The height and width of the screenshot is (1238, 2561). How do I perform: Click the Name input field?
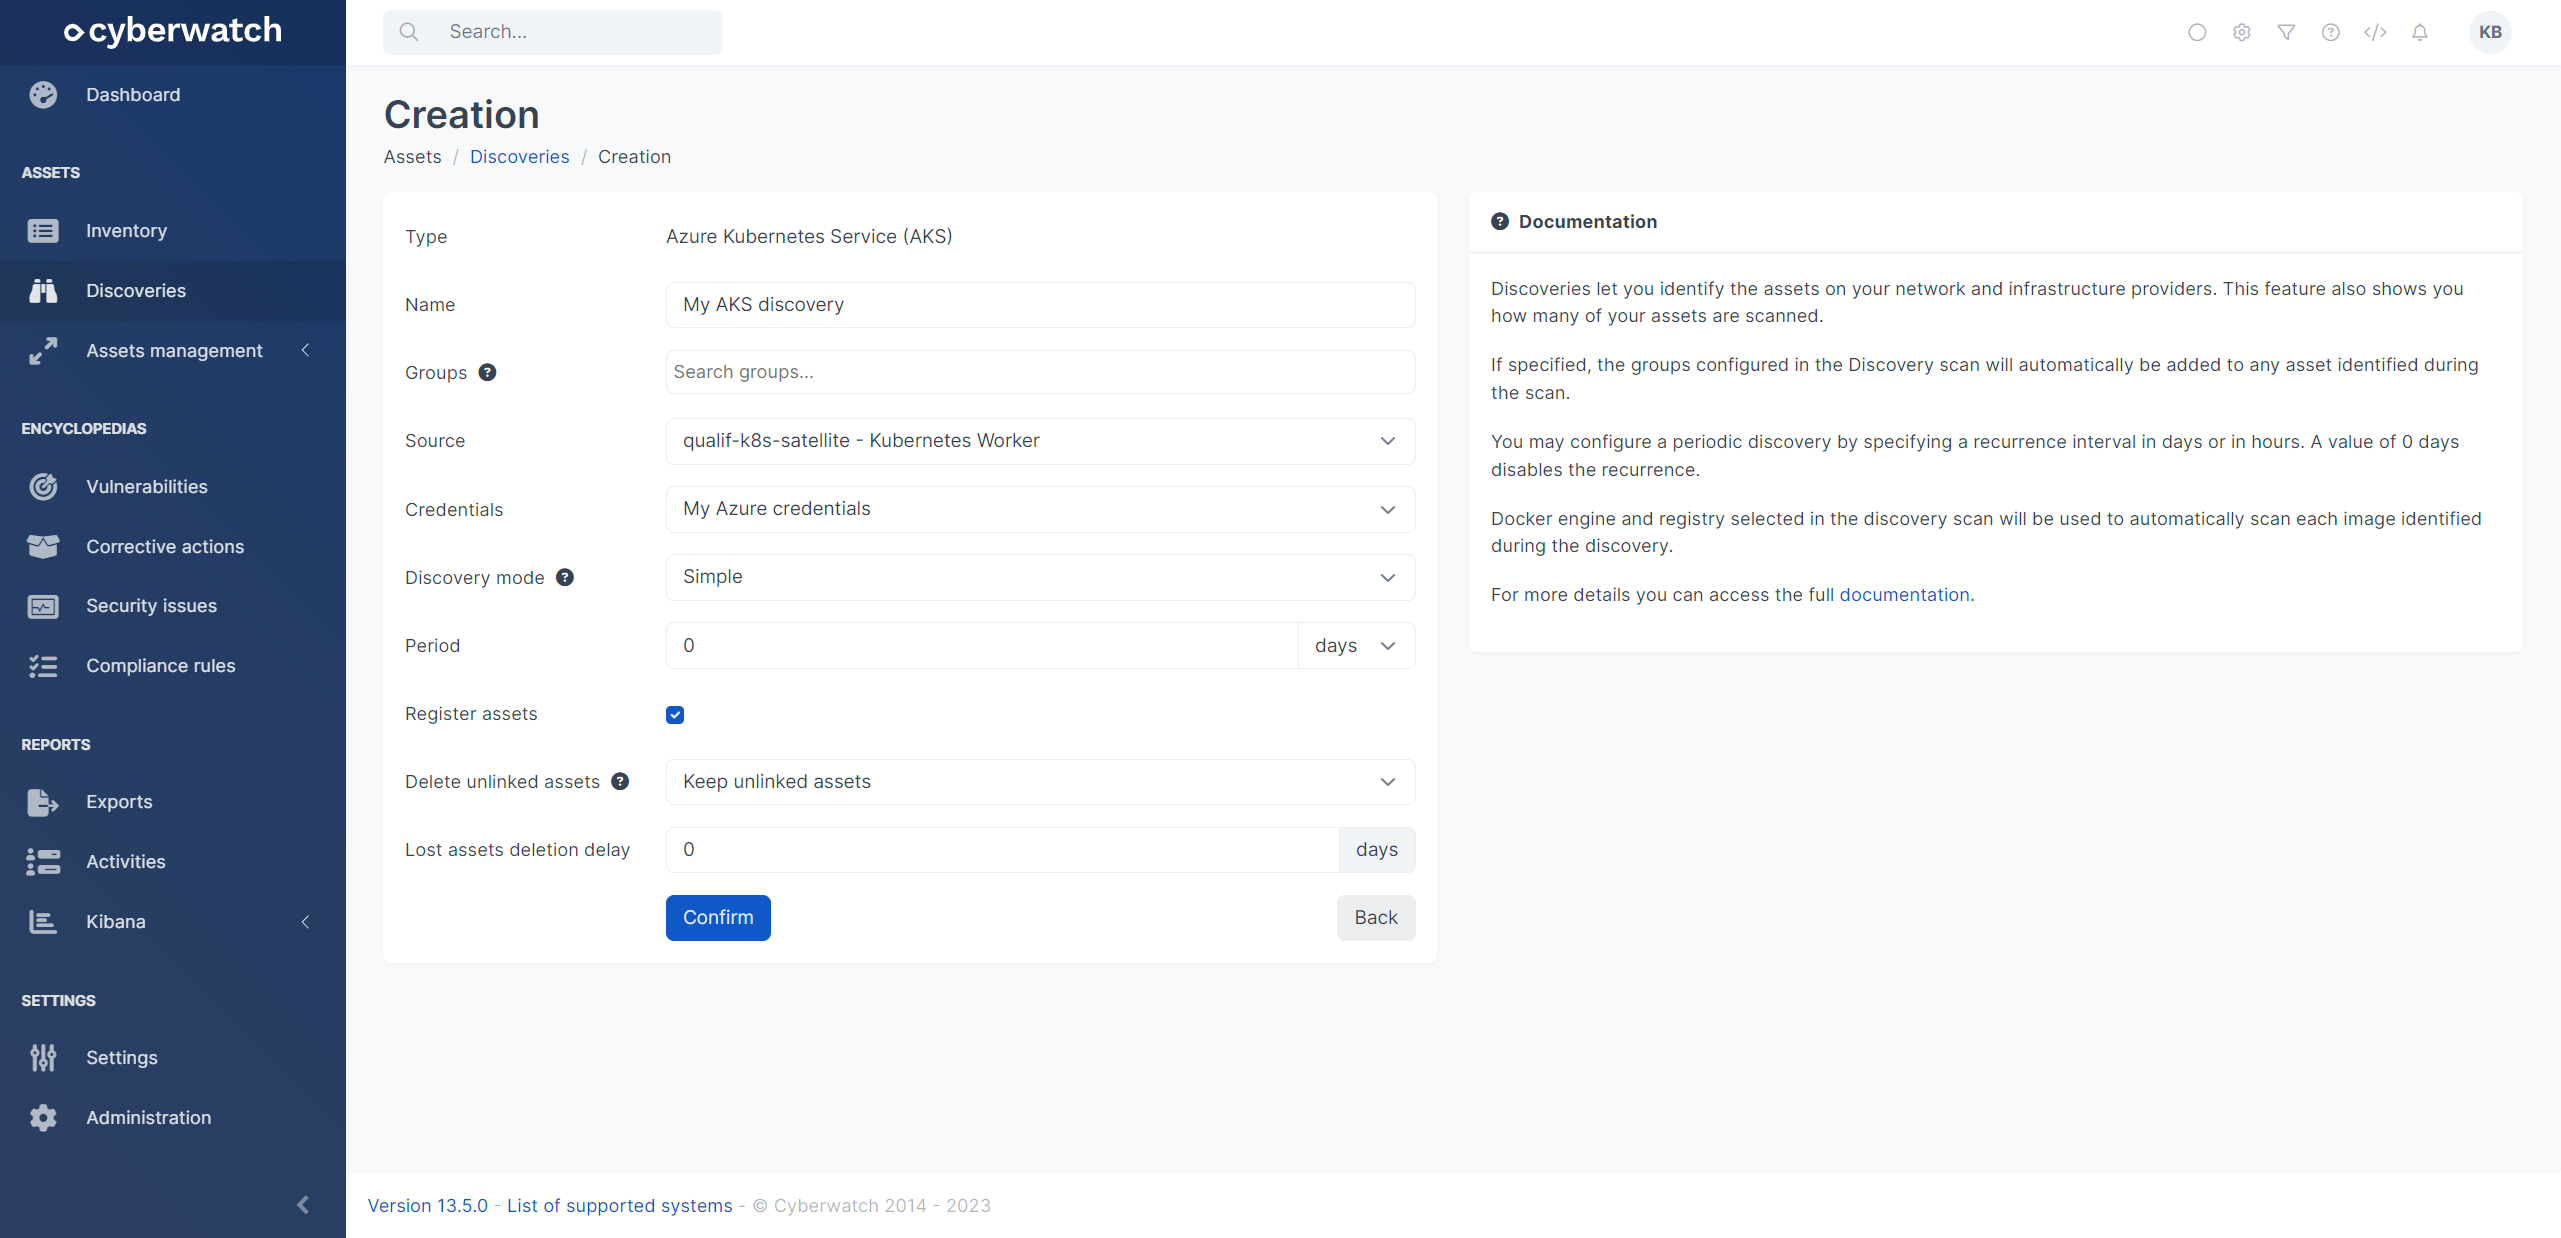point(1040,305)
